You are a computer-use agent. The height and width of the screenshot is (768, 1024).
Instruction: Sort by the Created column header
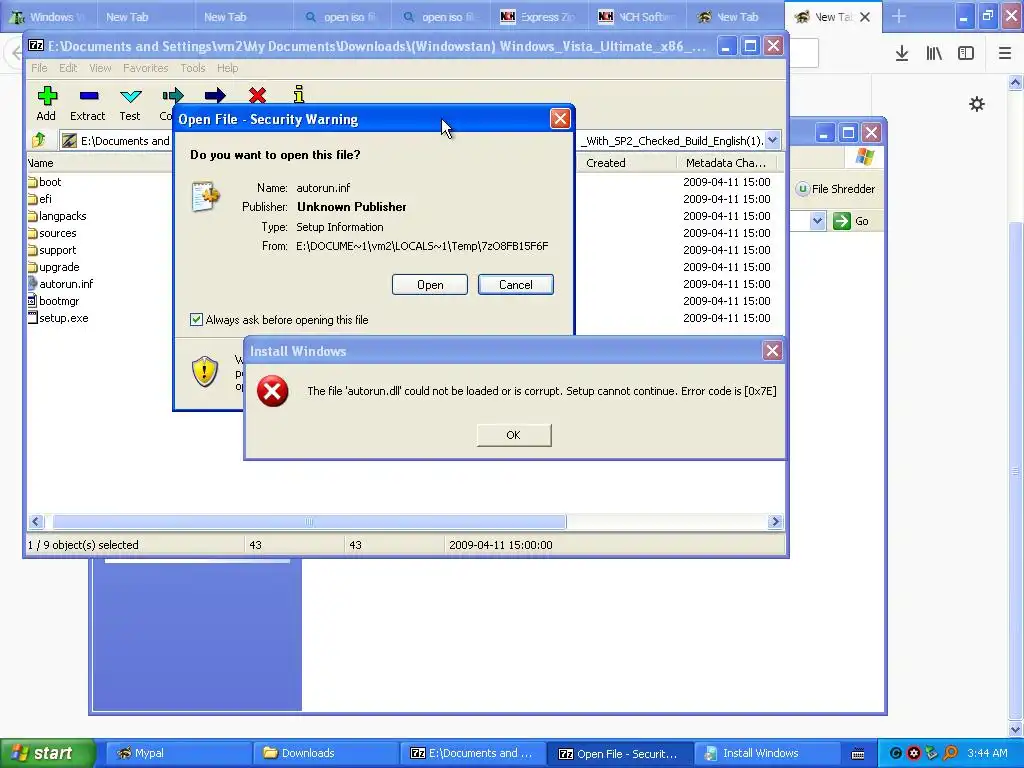627,163
